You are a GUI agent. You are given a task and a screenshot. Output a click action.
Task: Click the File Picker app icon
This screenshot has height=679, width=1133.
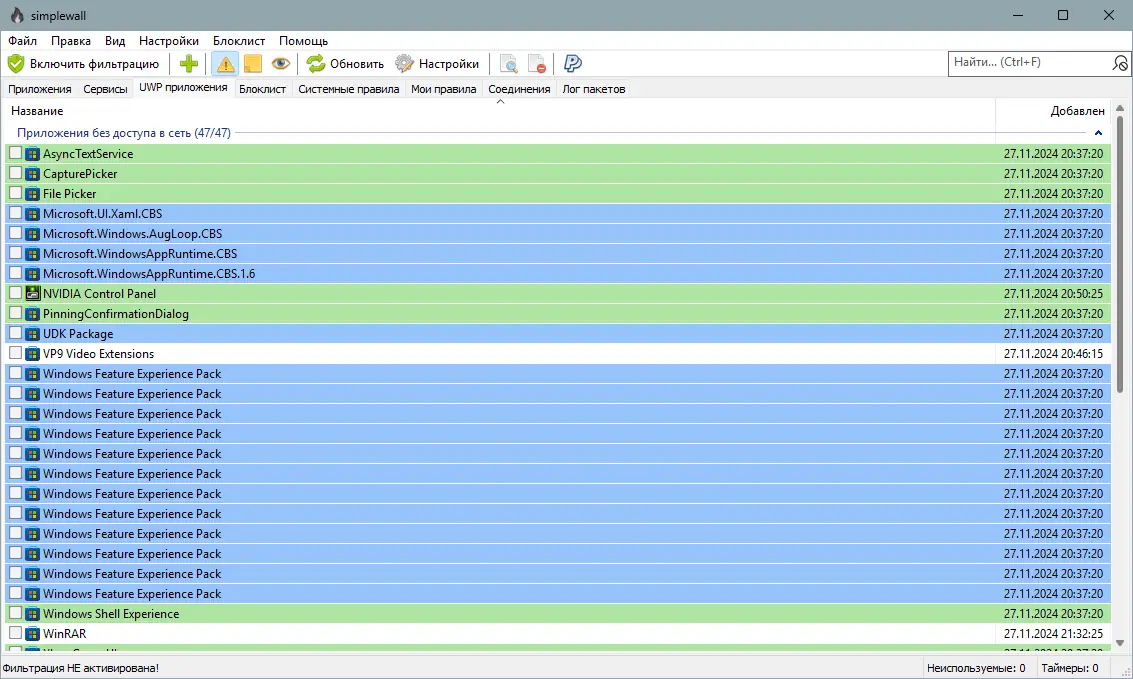tap(33, 194)
